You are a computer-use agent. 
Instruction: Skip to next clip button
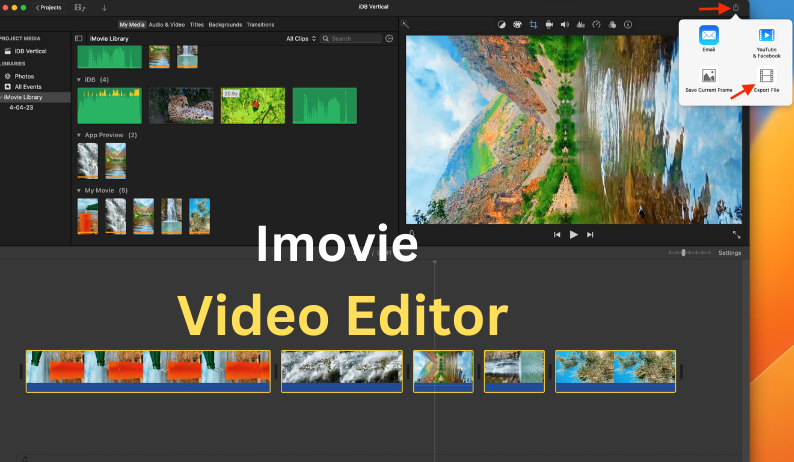(590, 235)
